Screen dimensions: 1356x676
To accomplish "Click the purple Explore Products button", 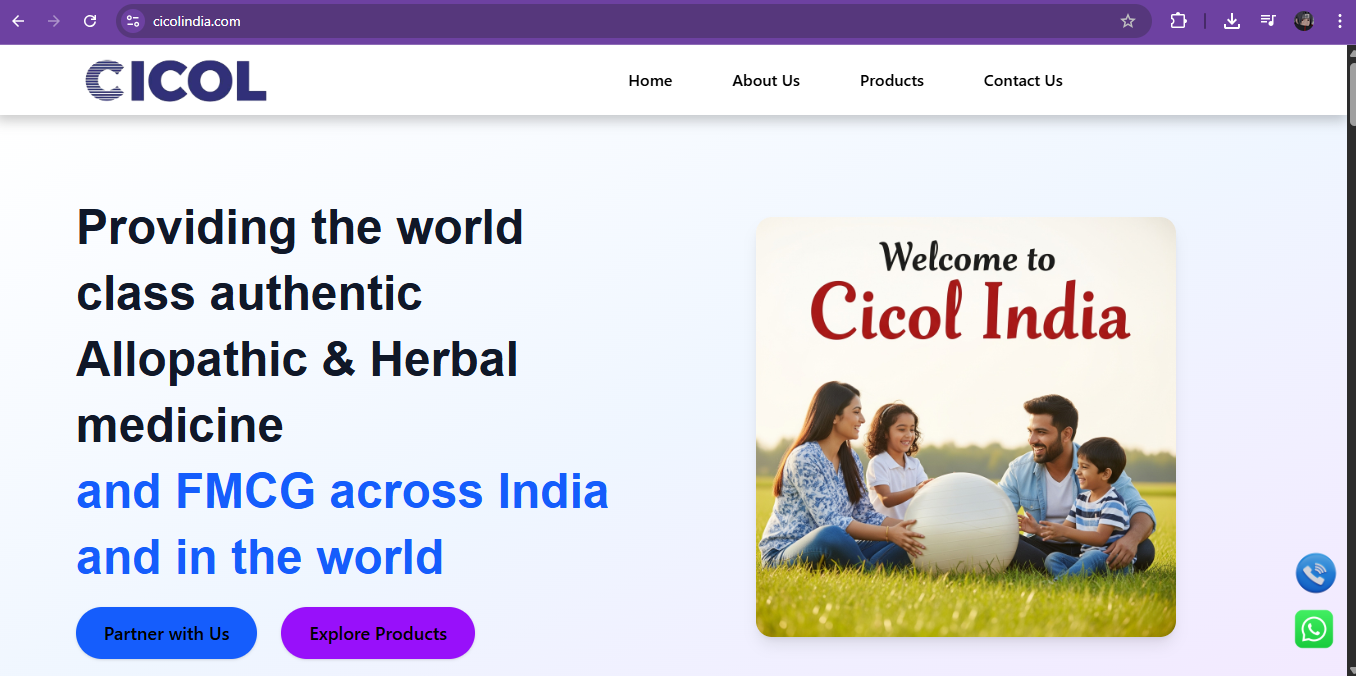I will tap(378, 633).
